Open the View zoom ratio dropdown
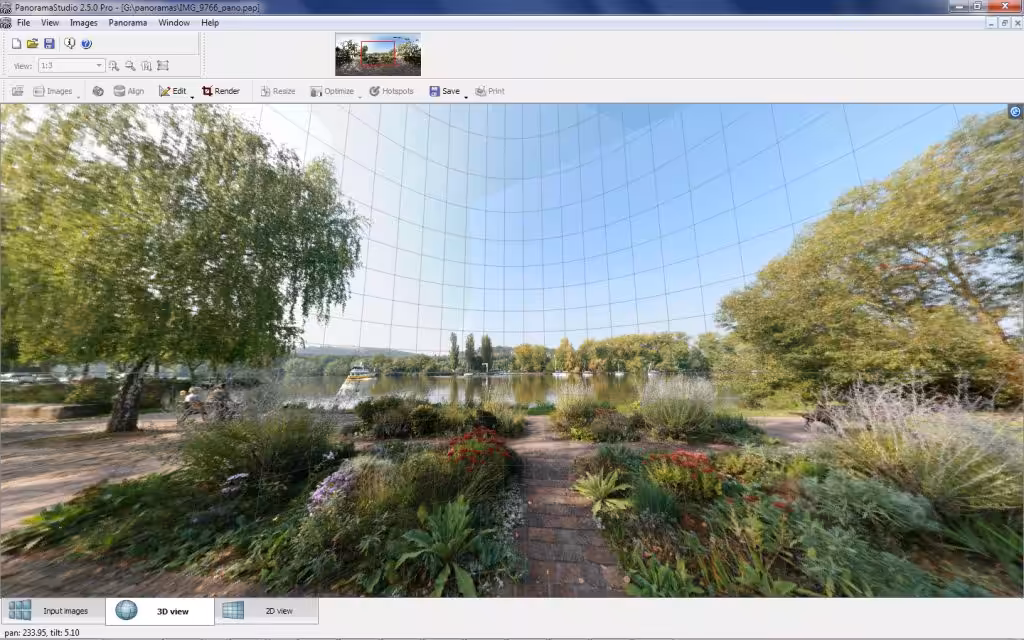The height and width of the screenshot is (640, 1024). 99,66
